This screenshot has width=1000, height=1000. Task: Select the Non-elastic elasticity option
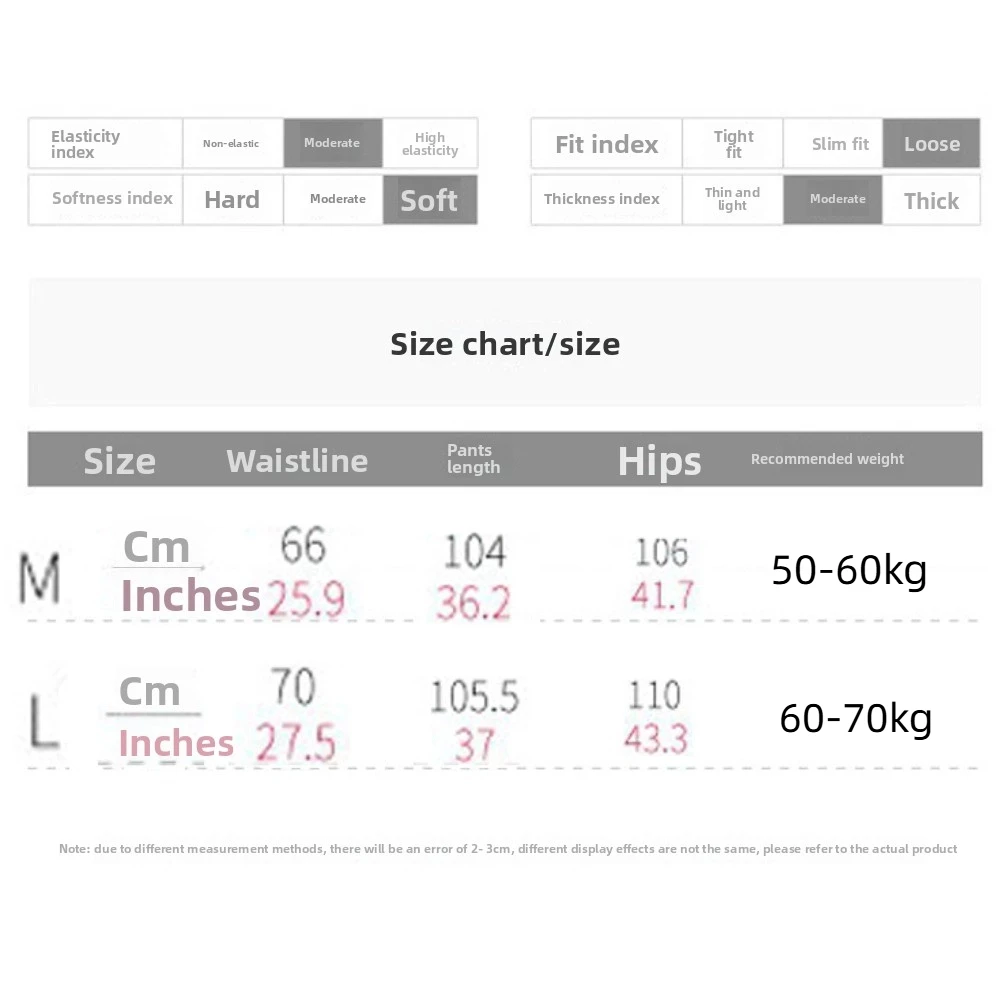(x=231, y=144)
